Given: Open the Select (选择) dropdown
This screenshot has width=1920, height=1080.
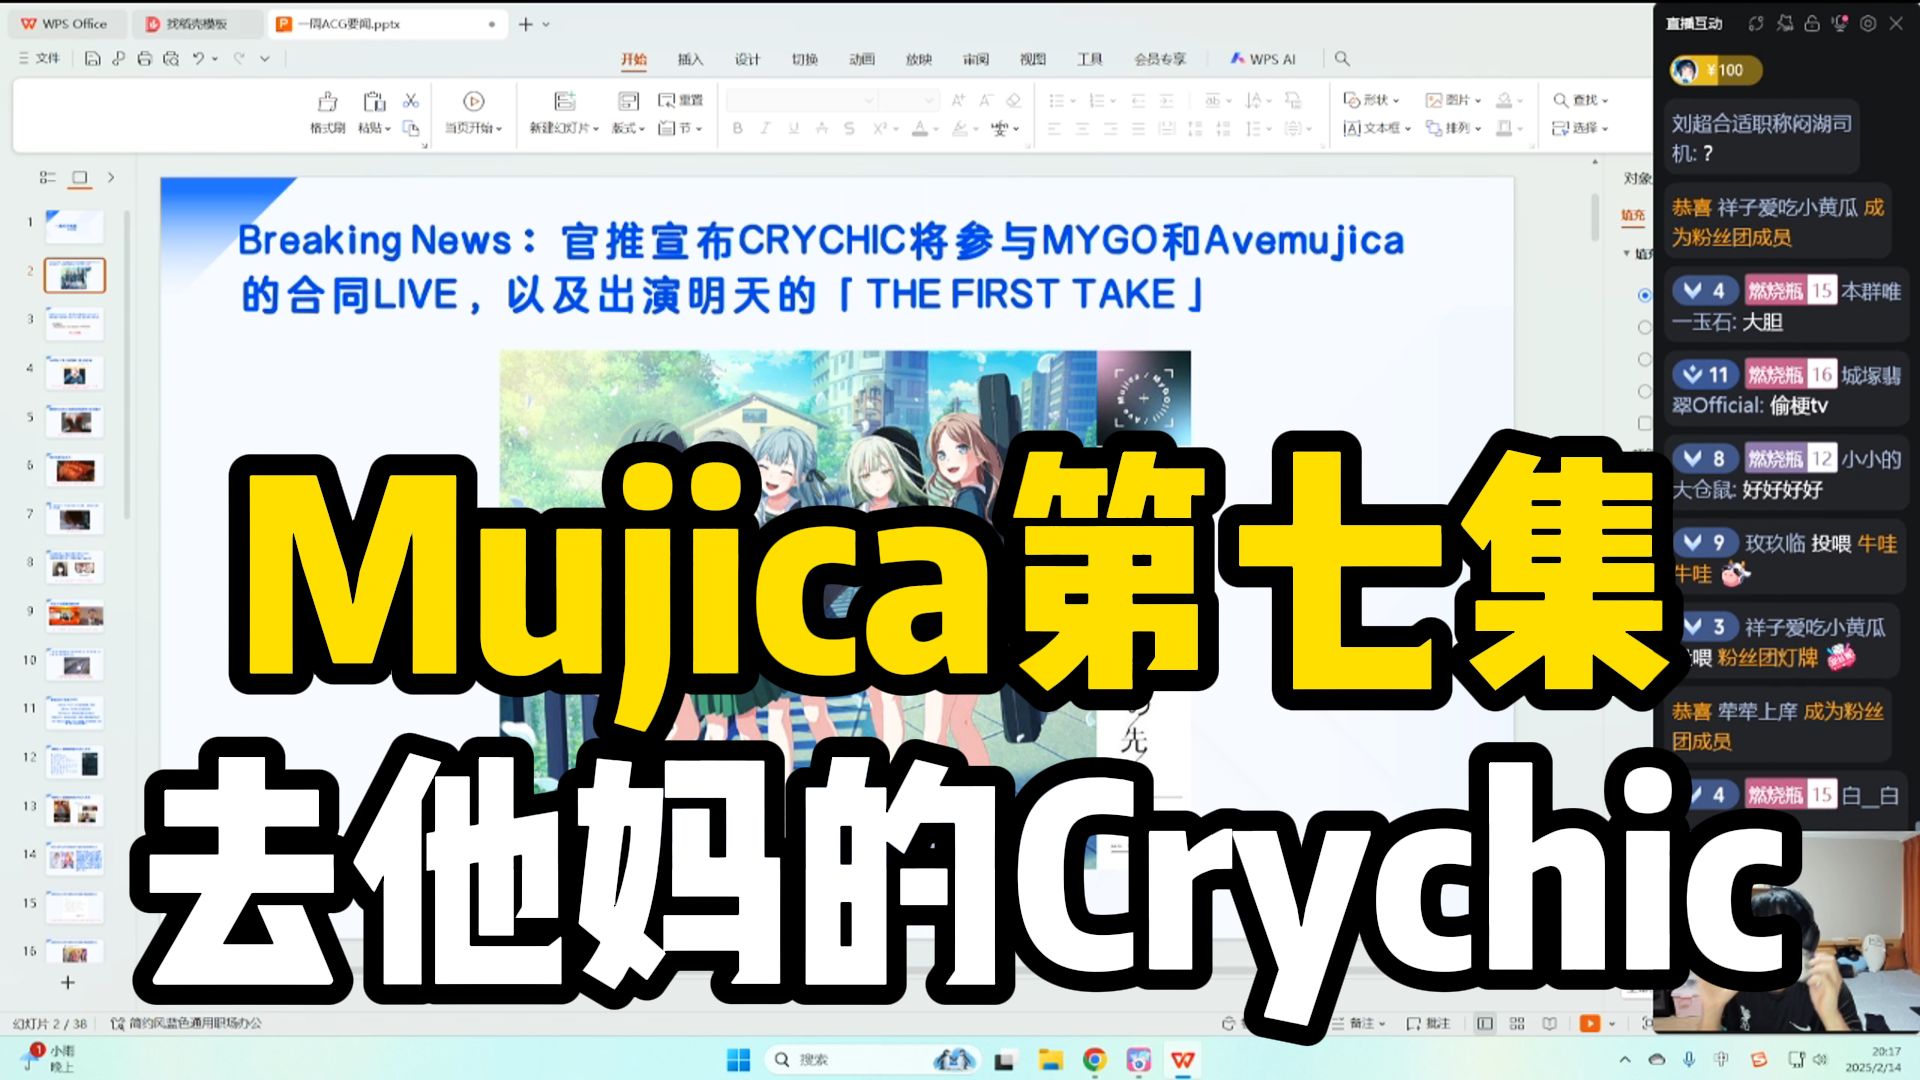Looking at the screenshot, I should [x=1581, y=128].
